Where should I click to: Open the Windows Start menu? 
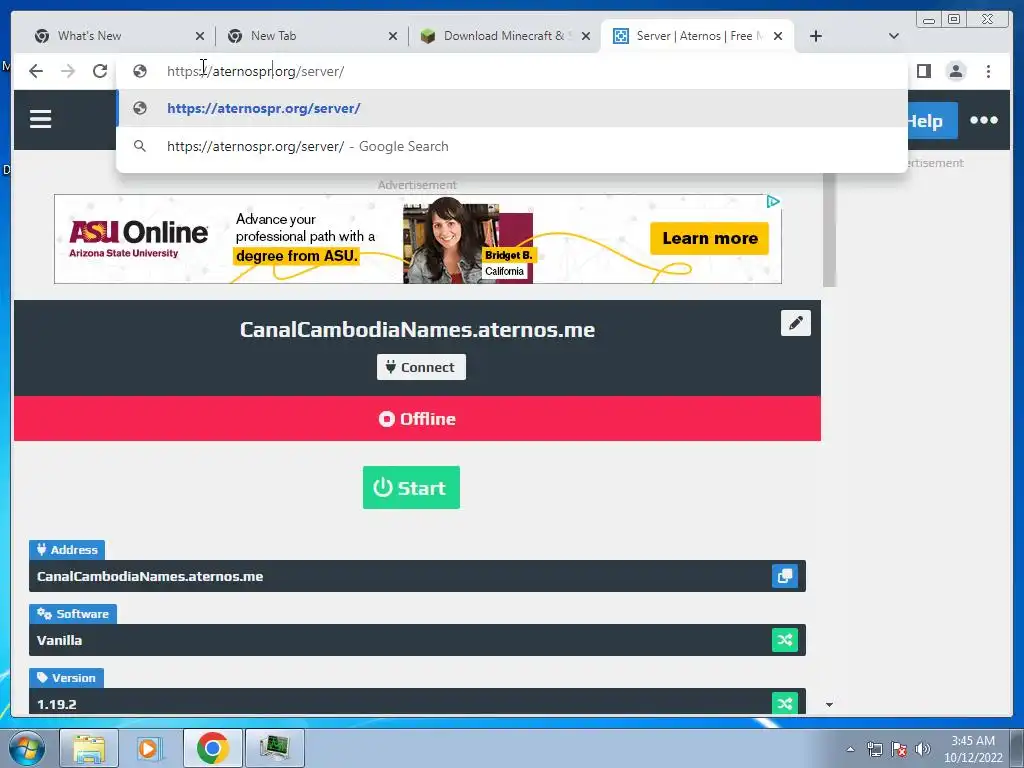tap(25, 748)
